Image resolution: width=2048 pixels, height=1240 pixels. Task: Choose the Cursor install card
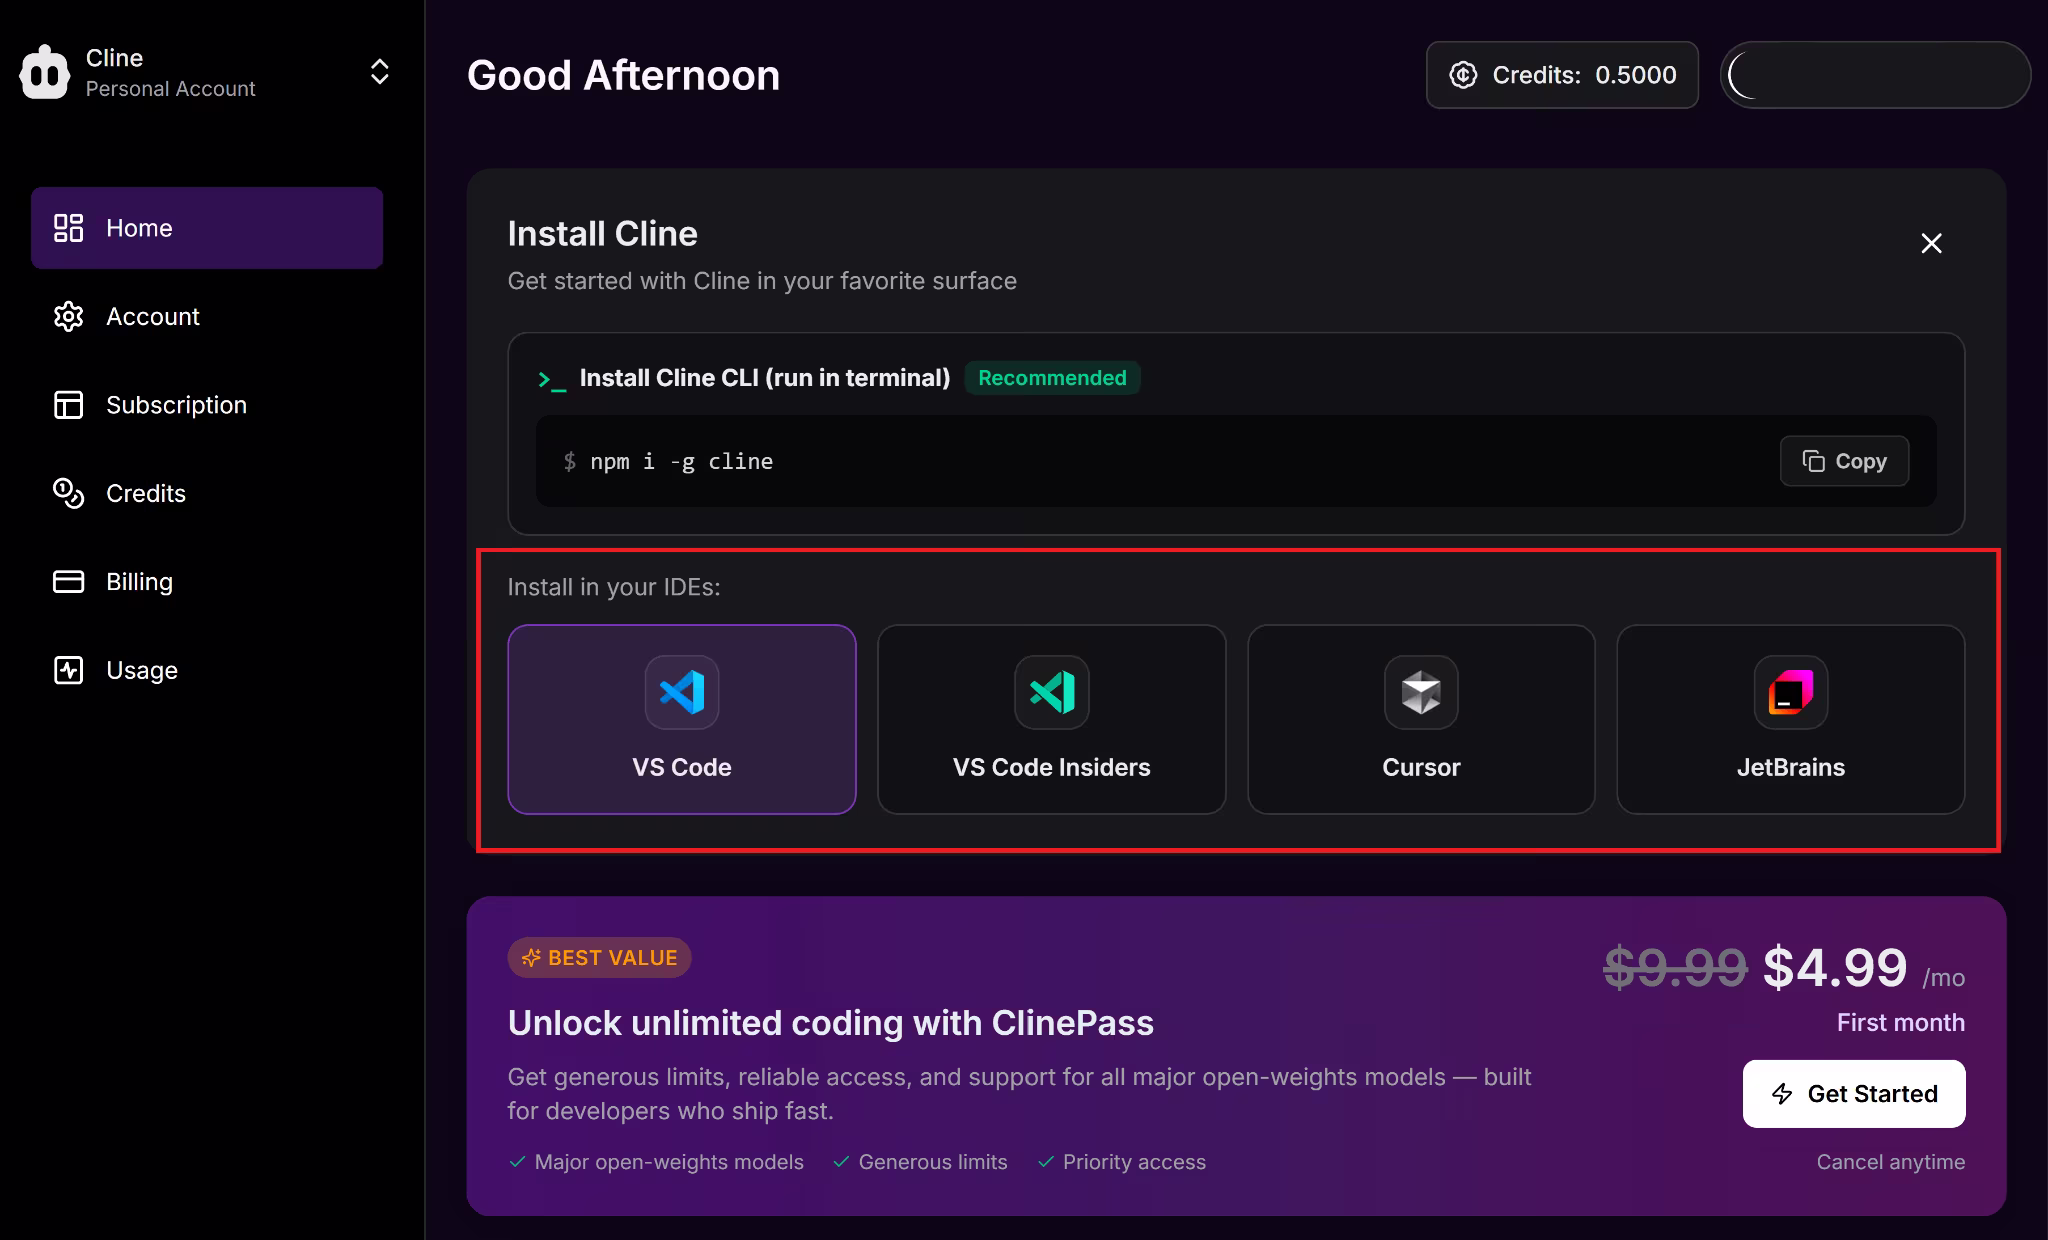click(1421, 719)
